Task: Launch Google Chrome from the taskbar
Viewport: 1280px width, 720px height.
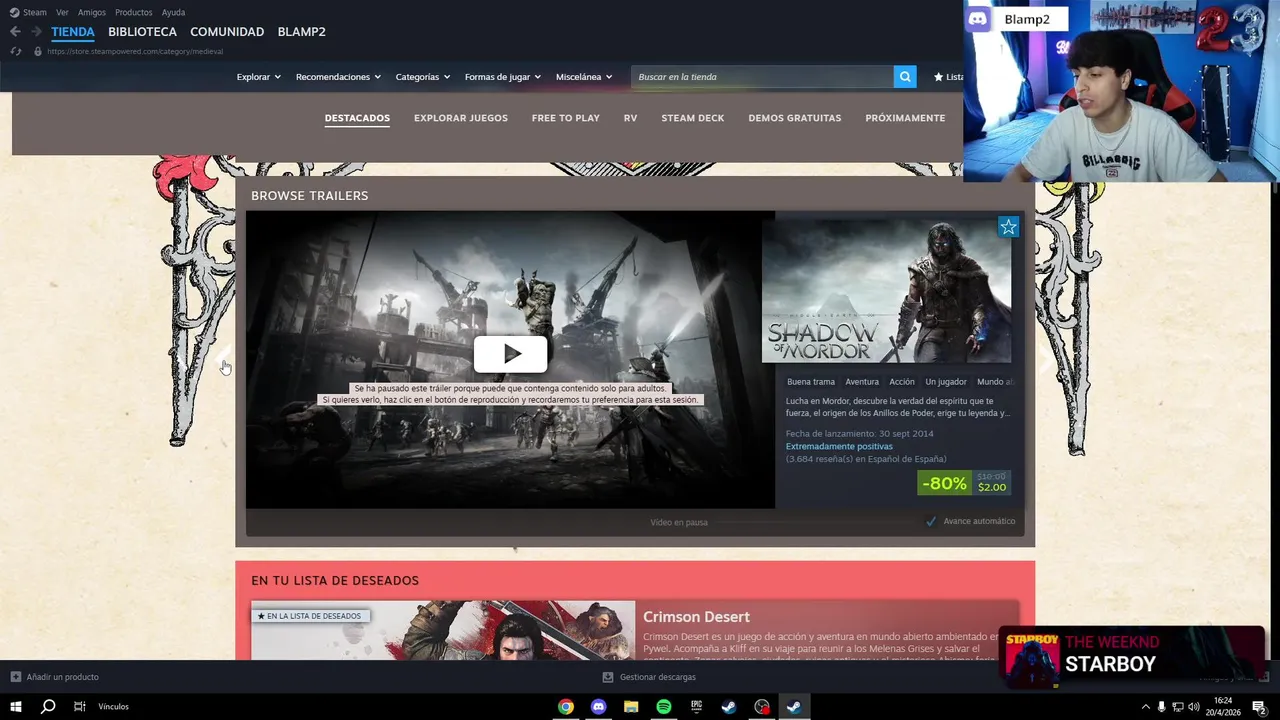Action: pos(566,706)
